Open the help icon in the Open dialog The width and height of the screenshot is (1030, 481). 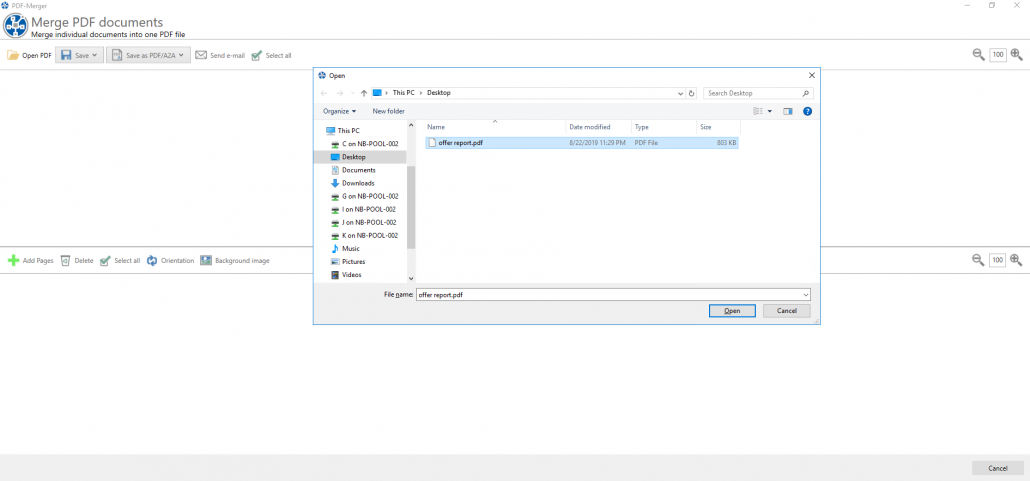pos(808,112)
